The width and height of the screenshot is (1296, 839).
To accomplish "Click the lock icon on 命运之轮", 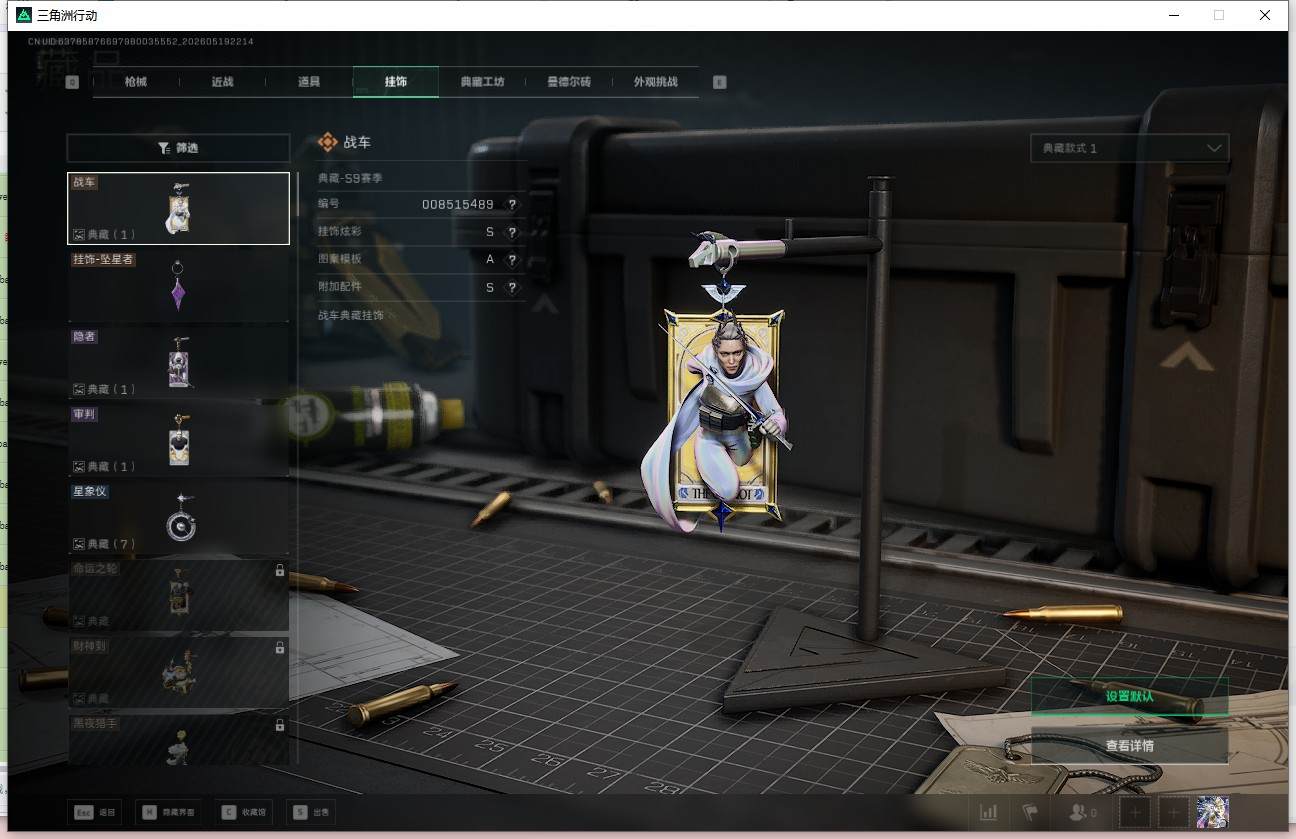I will [x=279, y=570].
